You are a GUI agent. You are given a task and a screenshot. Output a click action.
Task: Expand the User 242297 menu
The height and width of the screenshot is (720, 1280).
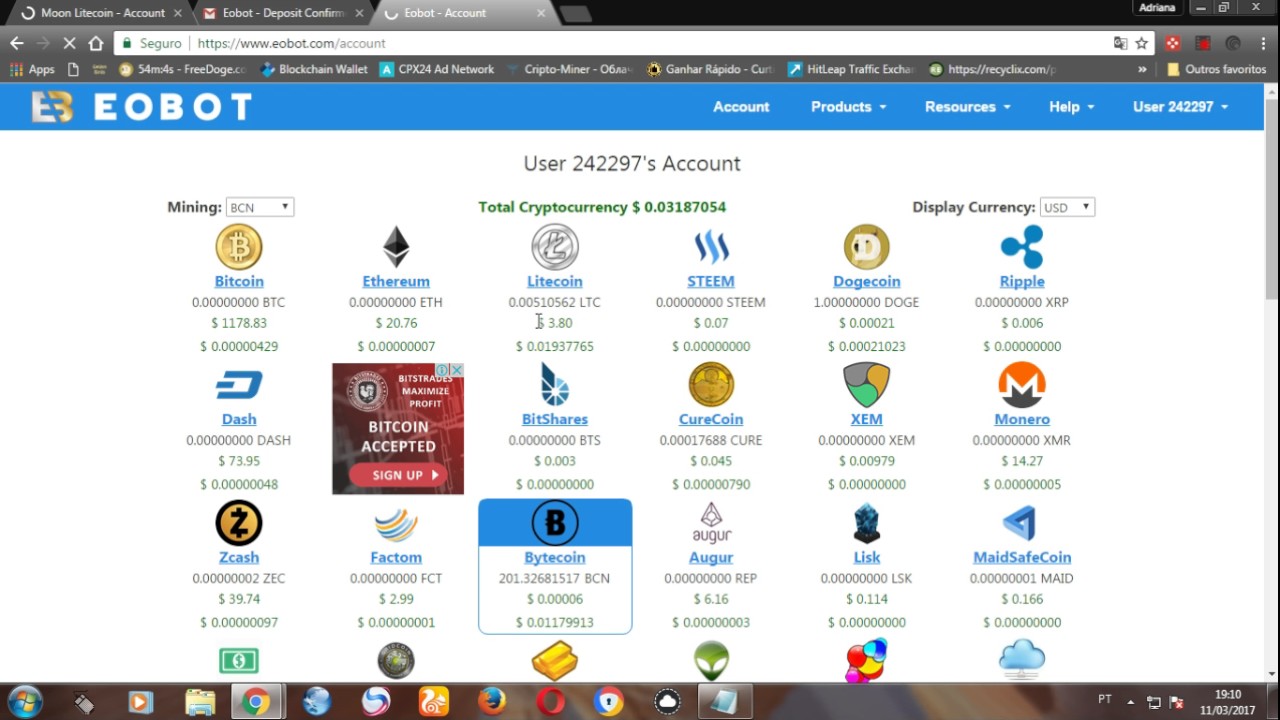click(x=1180, y=106)
